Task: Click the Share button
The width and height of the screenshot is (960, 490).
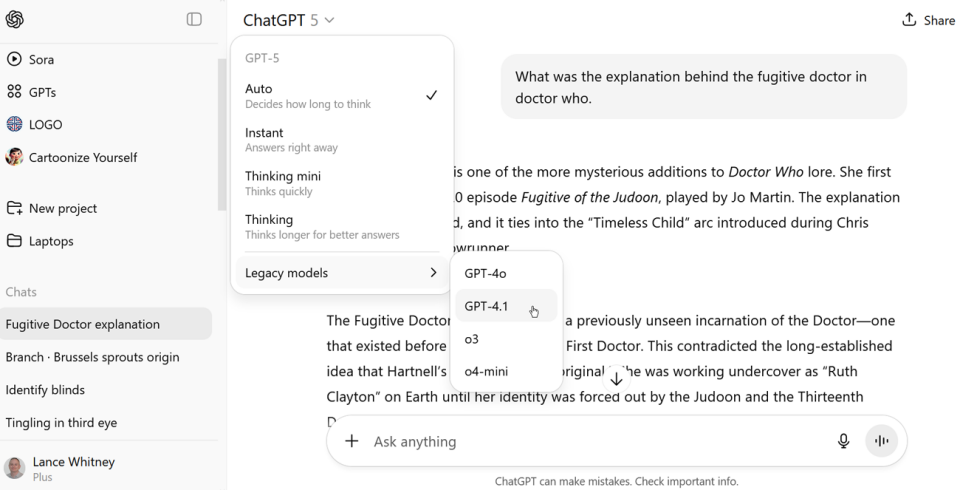Action: pyautogui.click(x=928, y=20)
